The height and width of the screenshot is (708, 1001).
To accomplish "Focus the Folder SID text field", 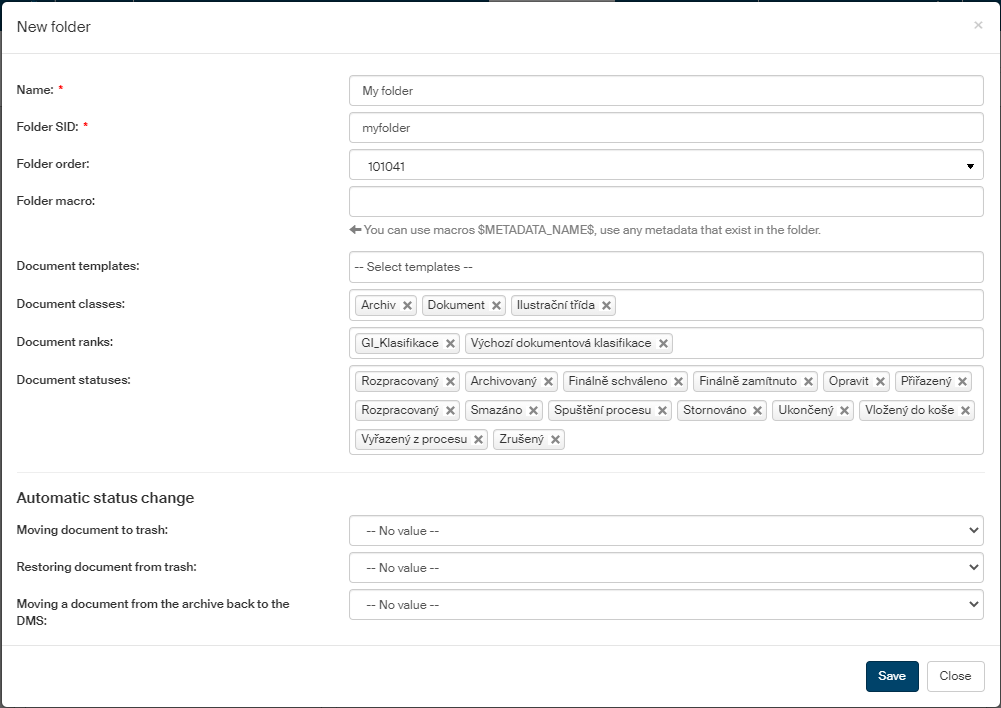I will pos(666,128).
